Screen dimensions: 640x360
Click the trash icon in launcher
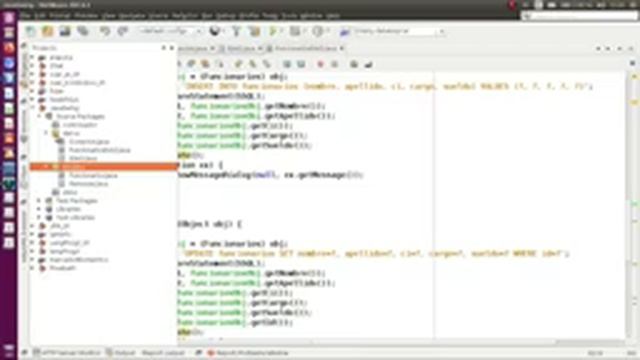[9, 349]
